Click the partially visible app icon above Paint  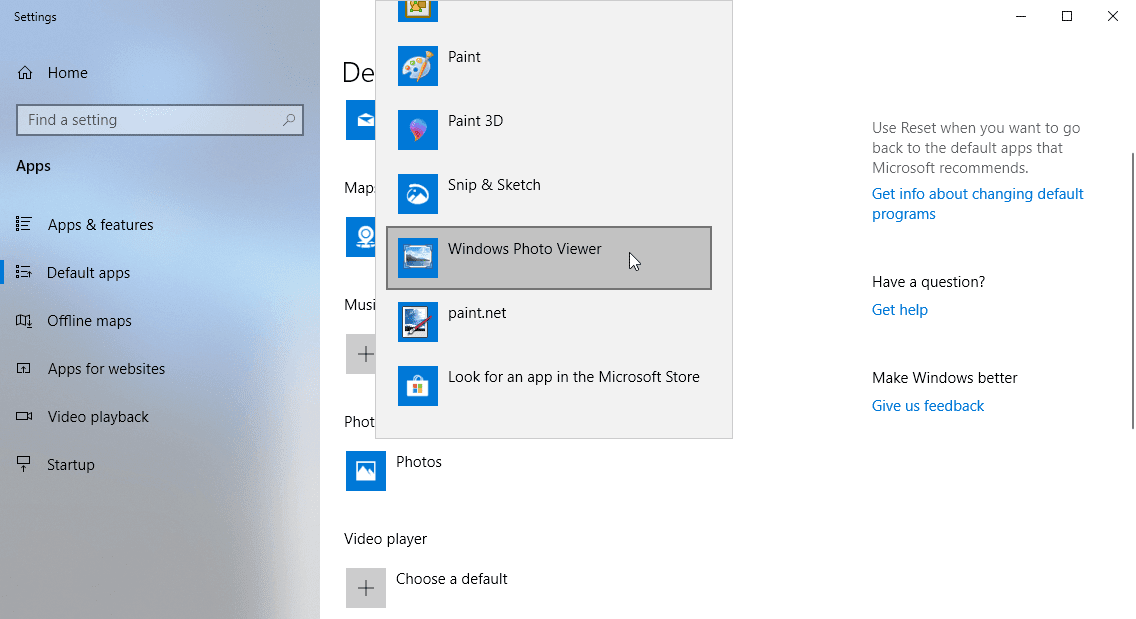click(417, 10)
